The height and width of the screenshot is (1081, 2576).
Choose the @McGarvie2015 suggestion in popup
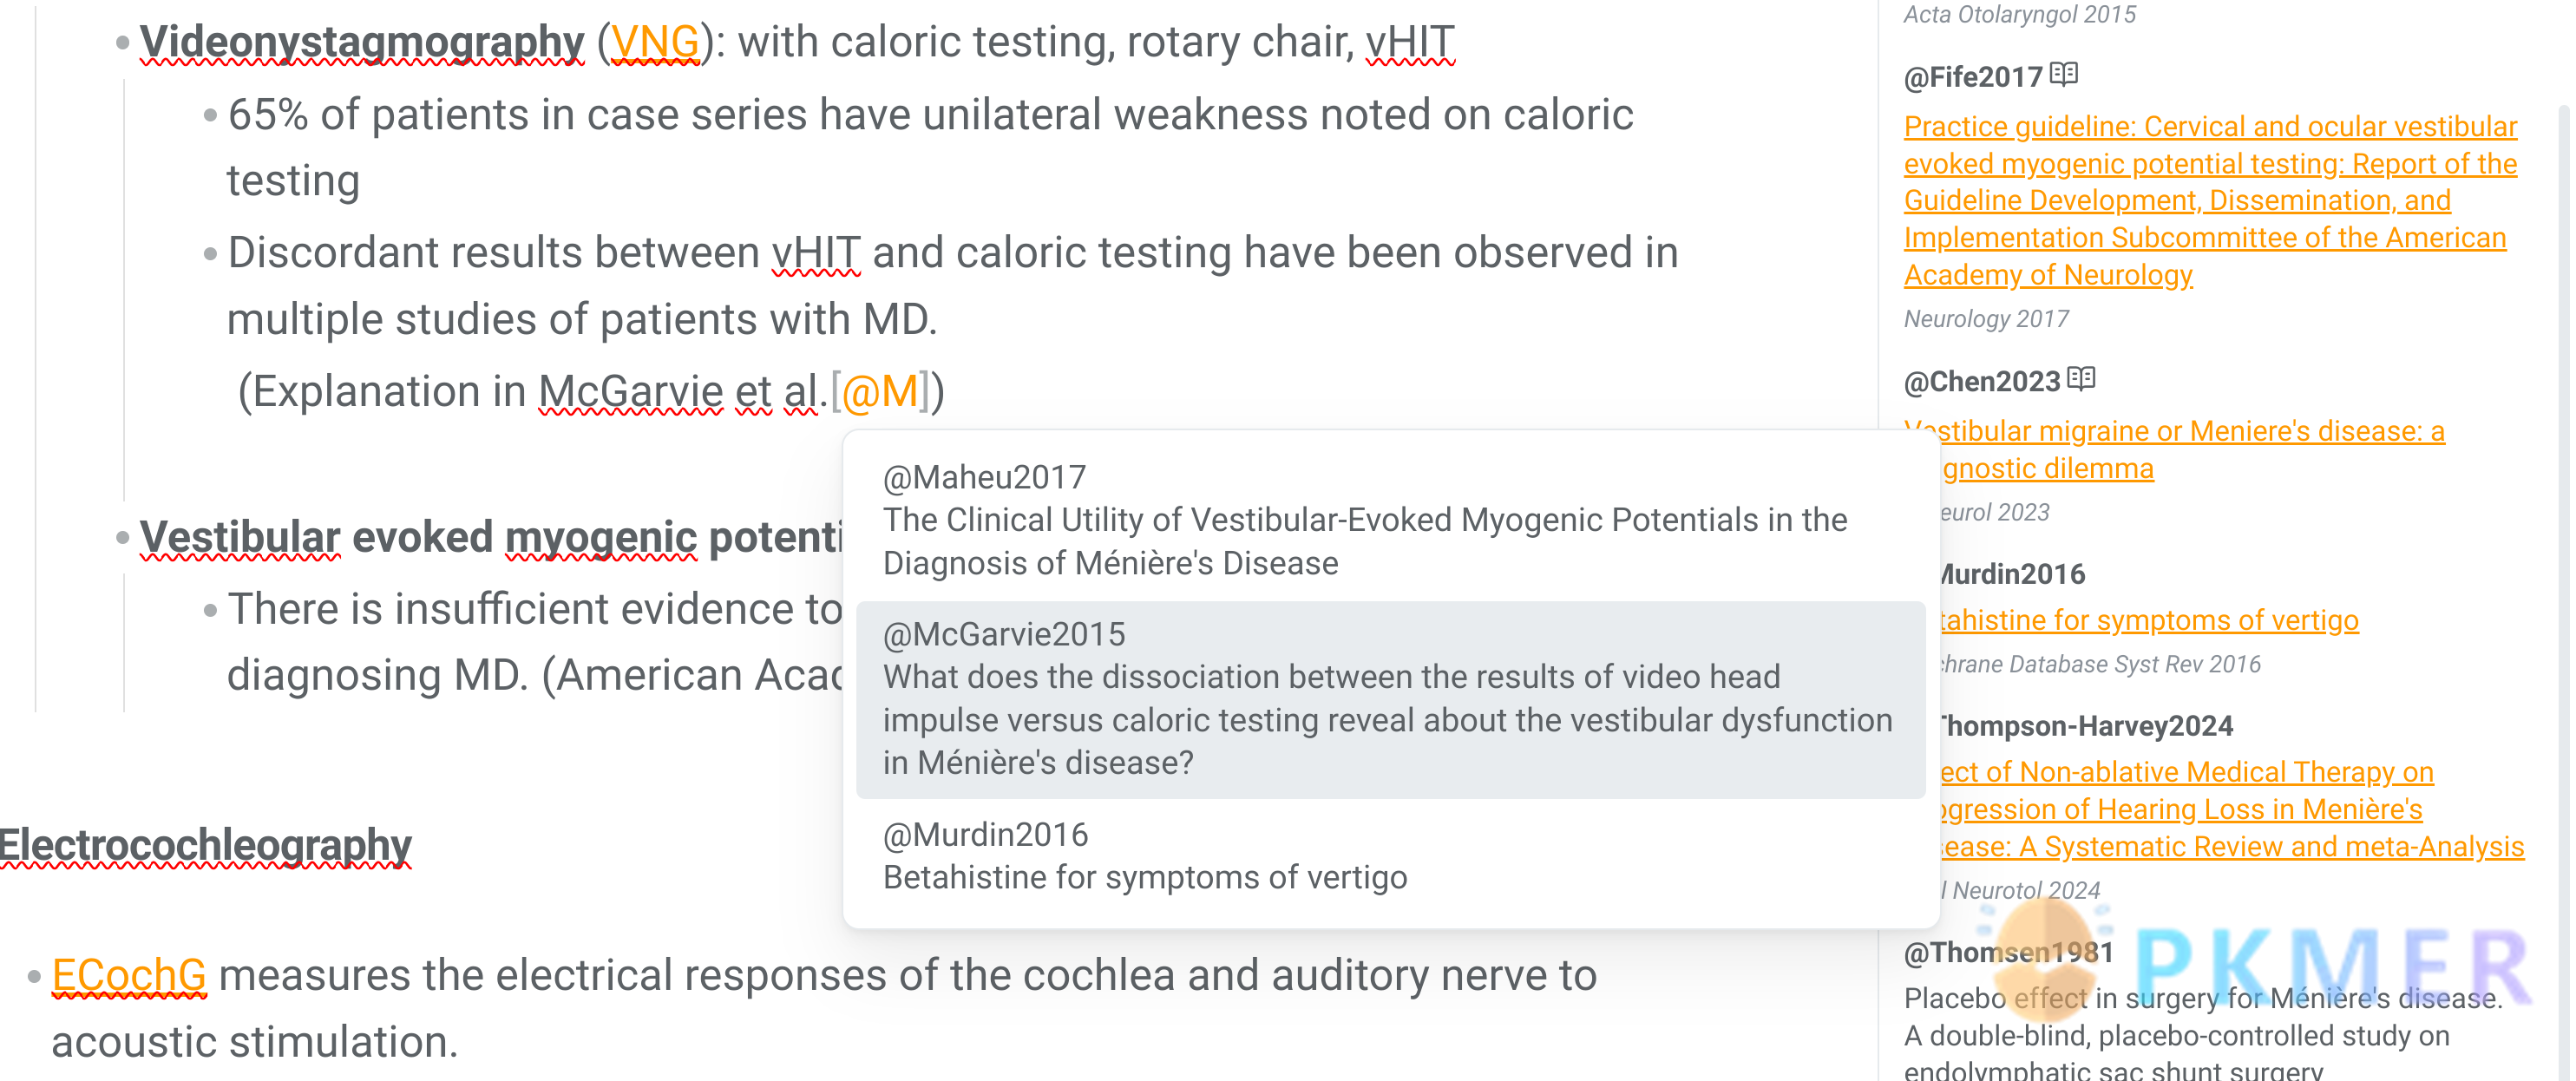coord(1390,698)
